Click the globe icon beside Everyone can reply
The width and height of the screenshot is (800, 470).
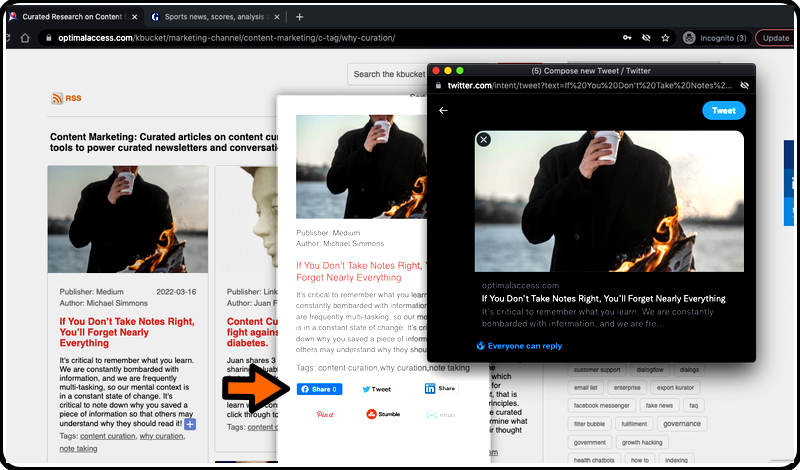coord(480,345)
